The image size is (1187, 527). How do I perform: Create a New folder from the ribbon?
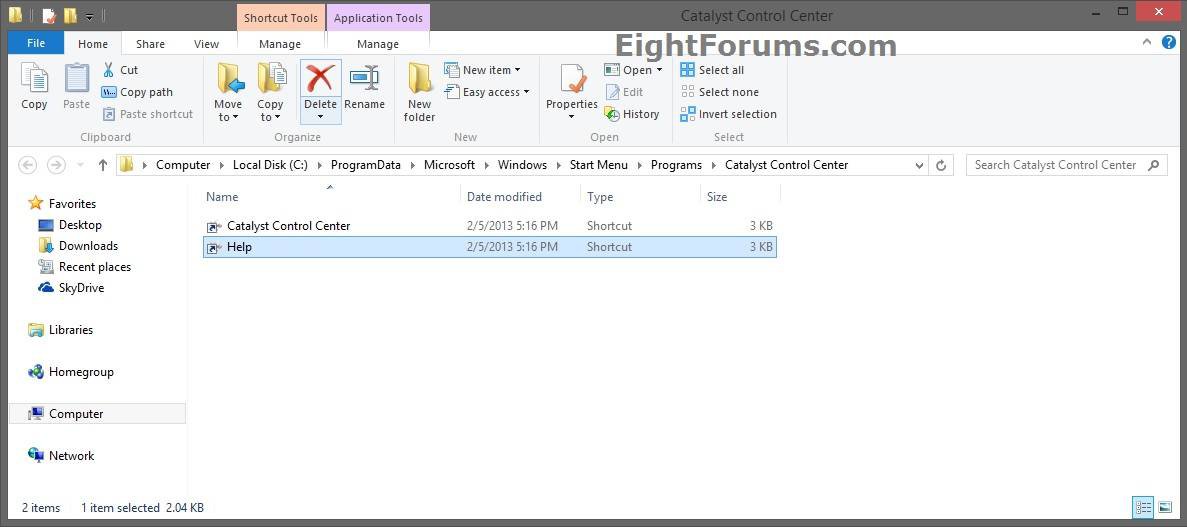[x=419, y=92]
